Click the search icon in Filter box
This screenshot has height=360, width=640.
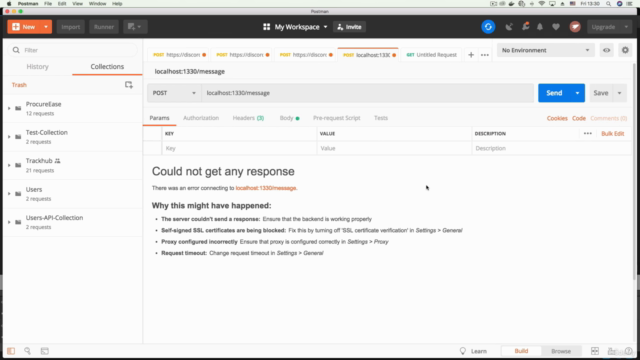tap(16, 50)
